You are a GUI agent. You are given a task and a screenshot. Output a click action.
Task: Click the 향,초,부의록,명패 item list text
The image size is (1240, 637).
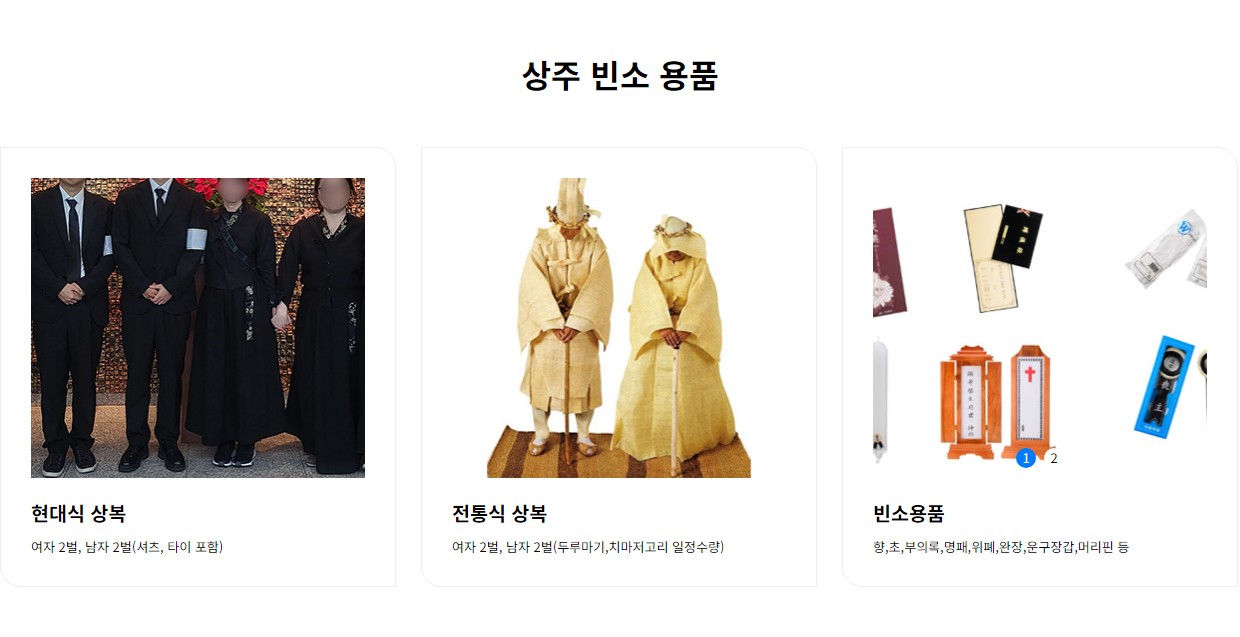pos(1001,547)
